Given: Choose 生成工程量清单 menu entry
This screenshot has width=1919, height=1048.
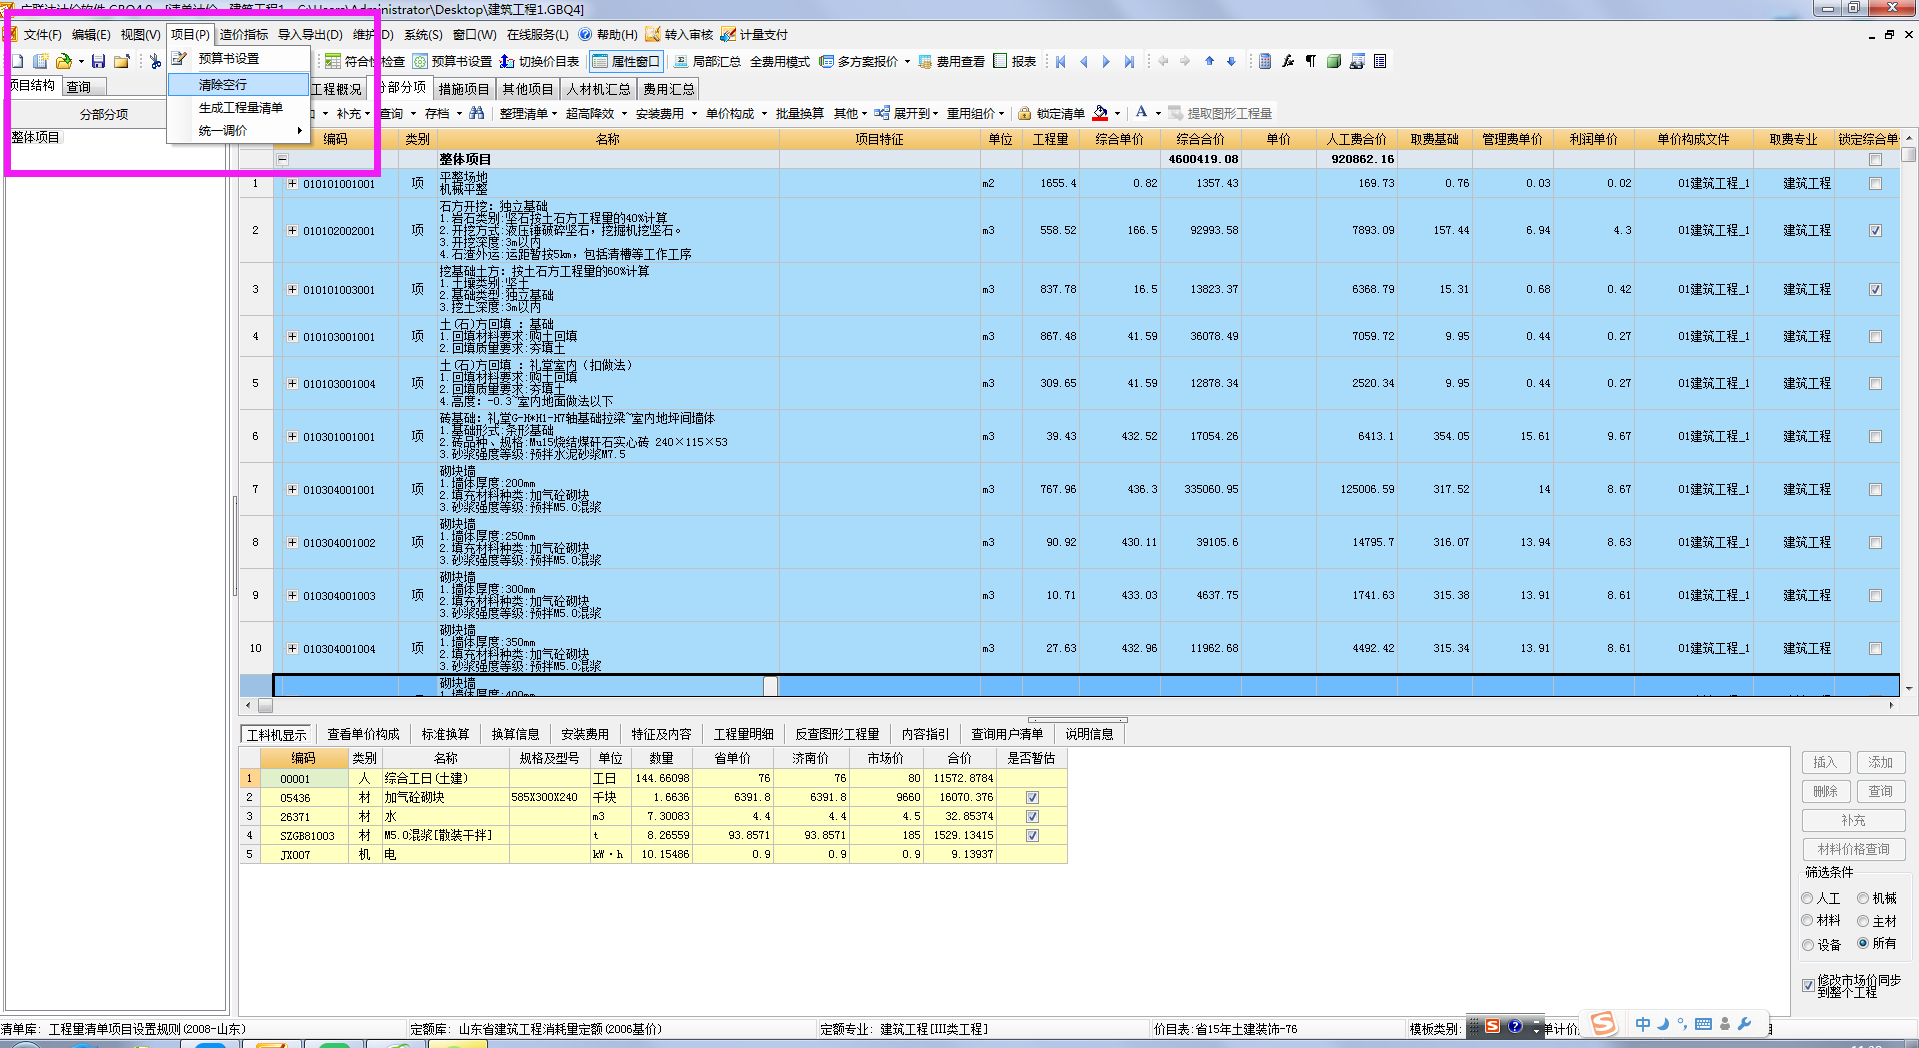Looking at the screenshot, I should tap(239, 107).
